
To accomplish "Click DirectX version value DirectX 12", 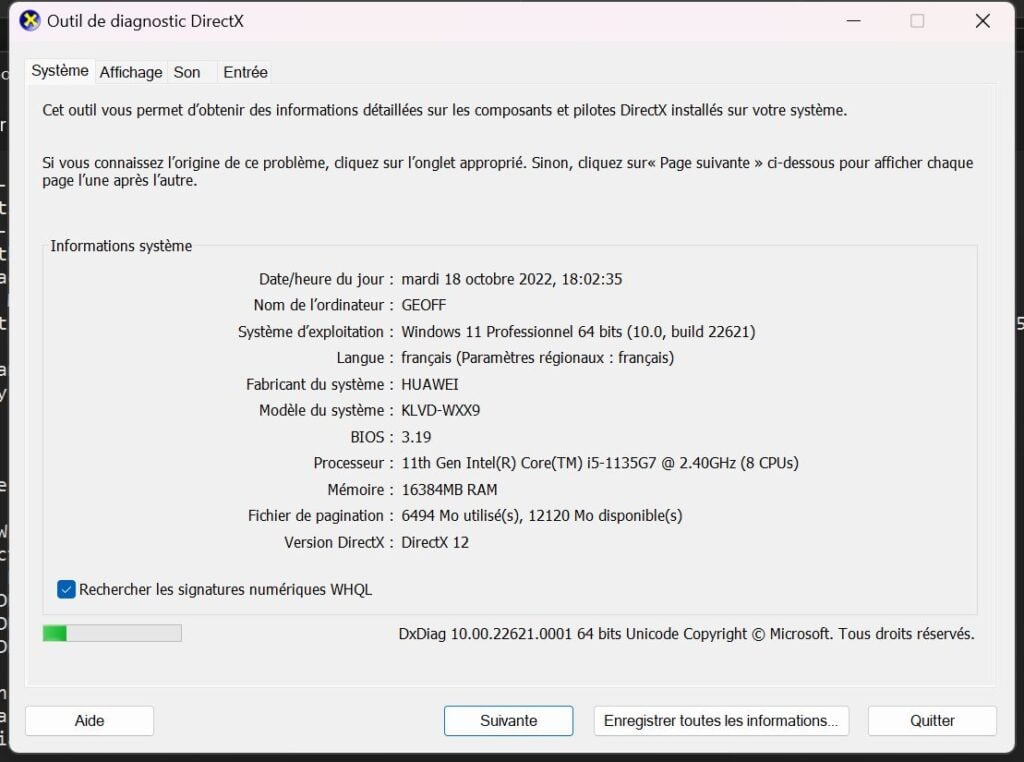I will [x=435, y=543].
